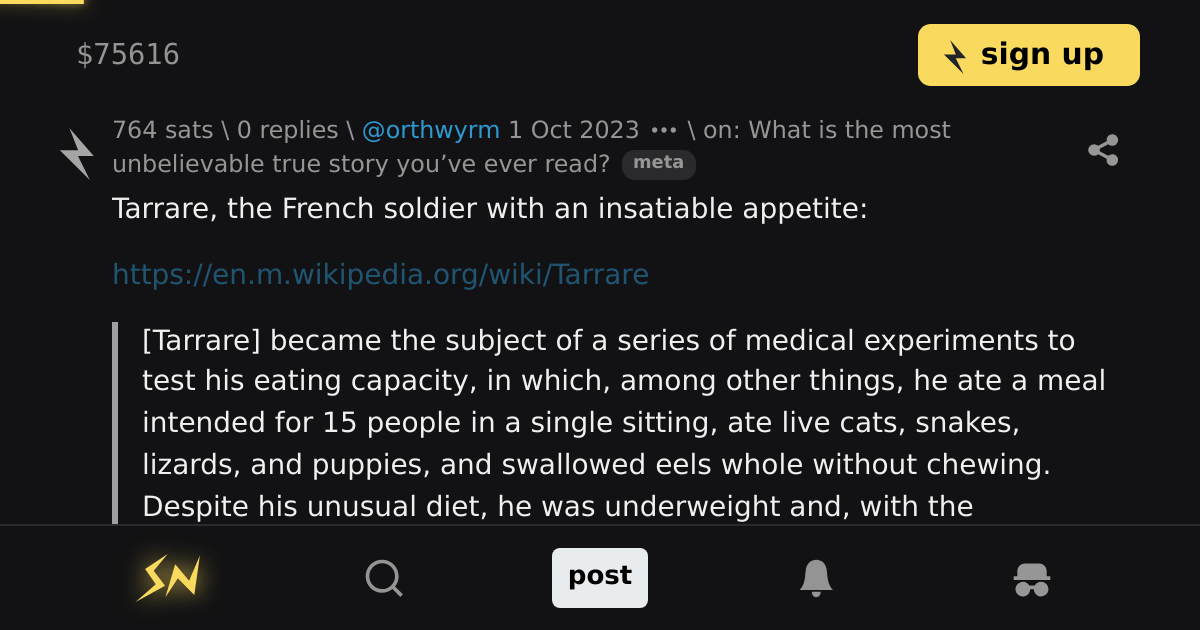Screen dimensions: 1200x630
Task: Click the lightning icon inside sign up
Action: 957,55
